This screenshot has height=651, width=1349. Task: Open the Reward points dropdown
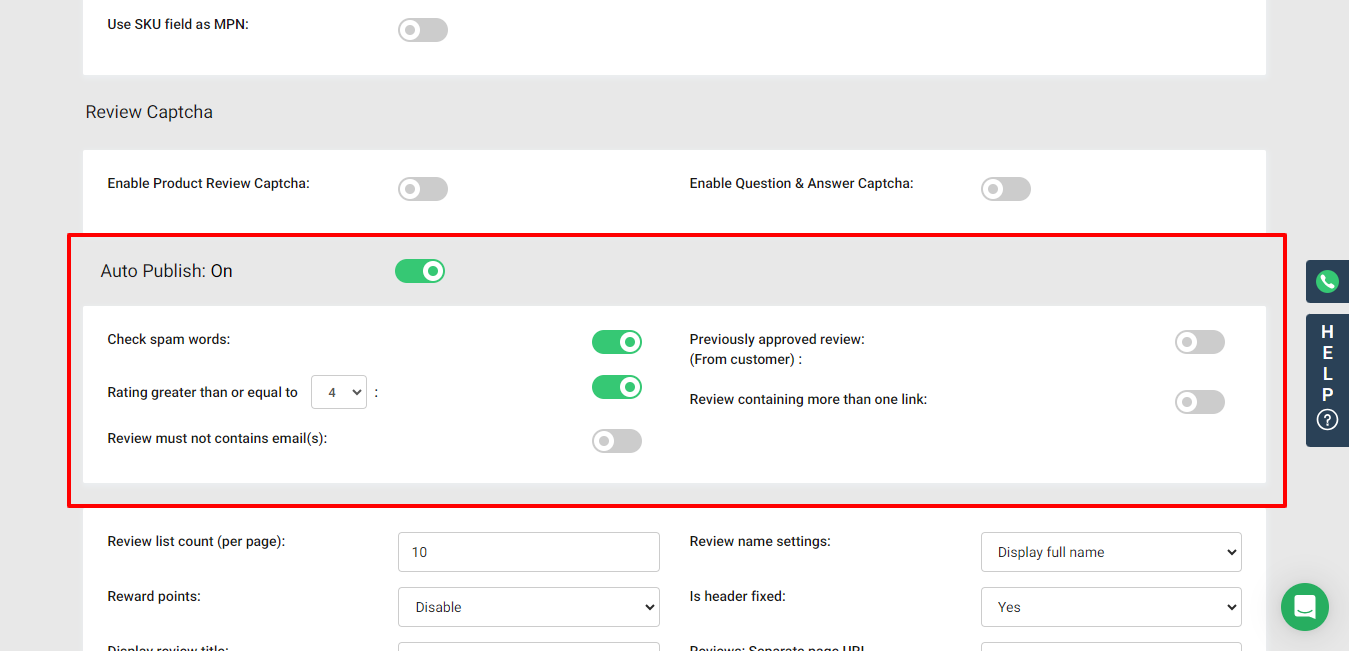(529, 607)
